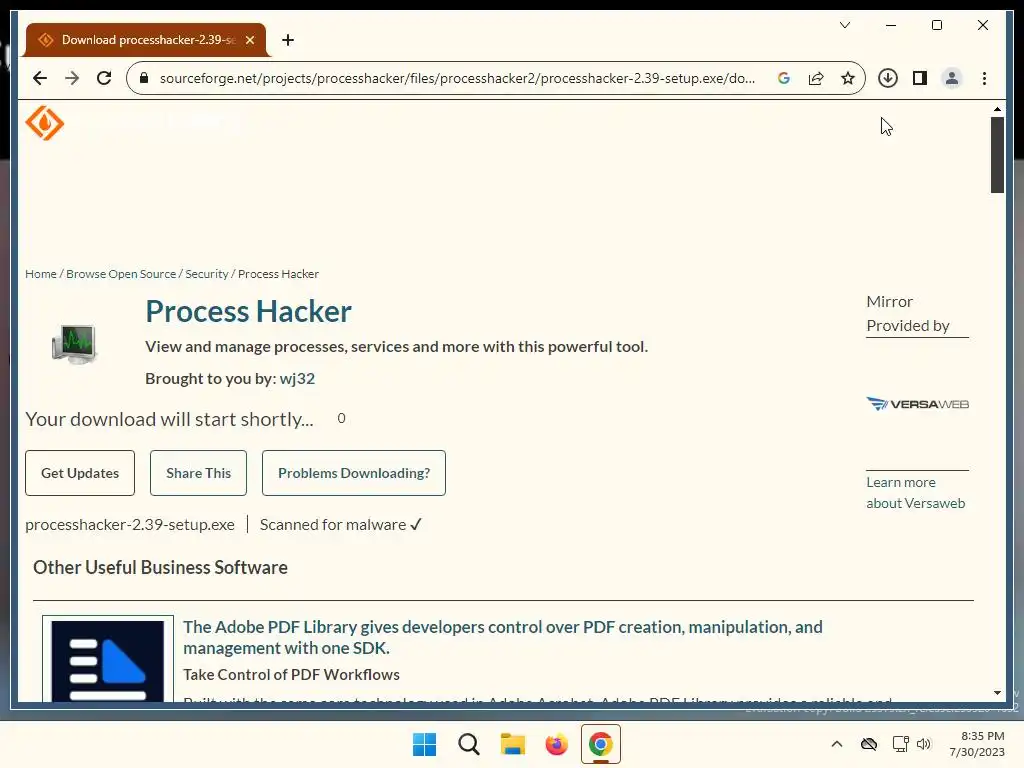Open File Explorer from the taskbar
1024x768 pixels.
(513, 744)
